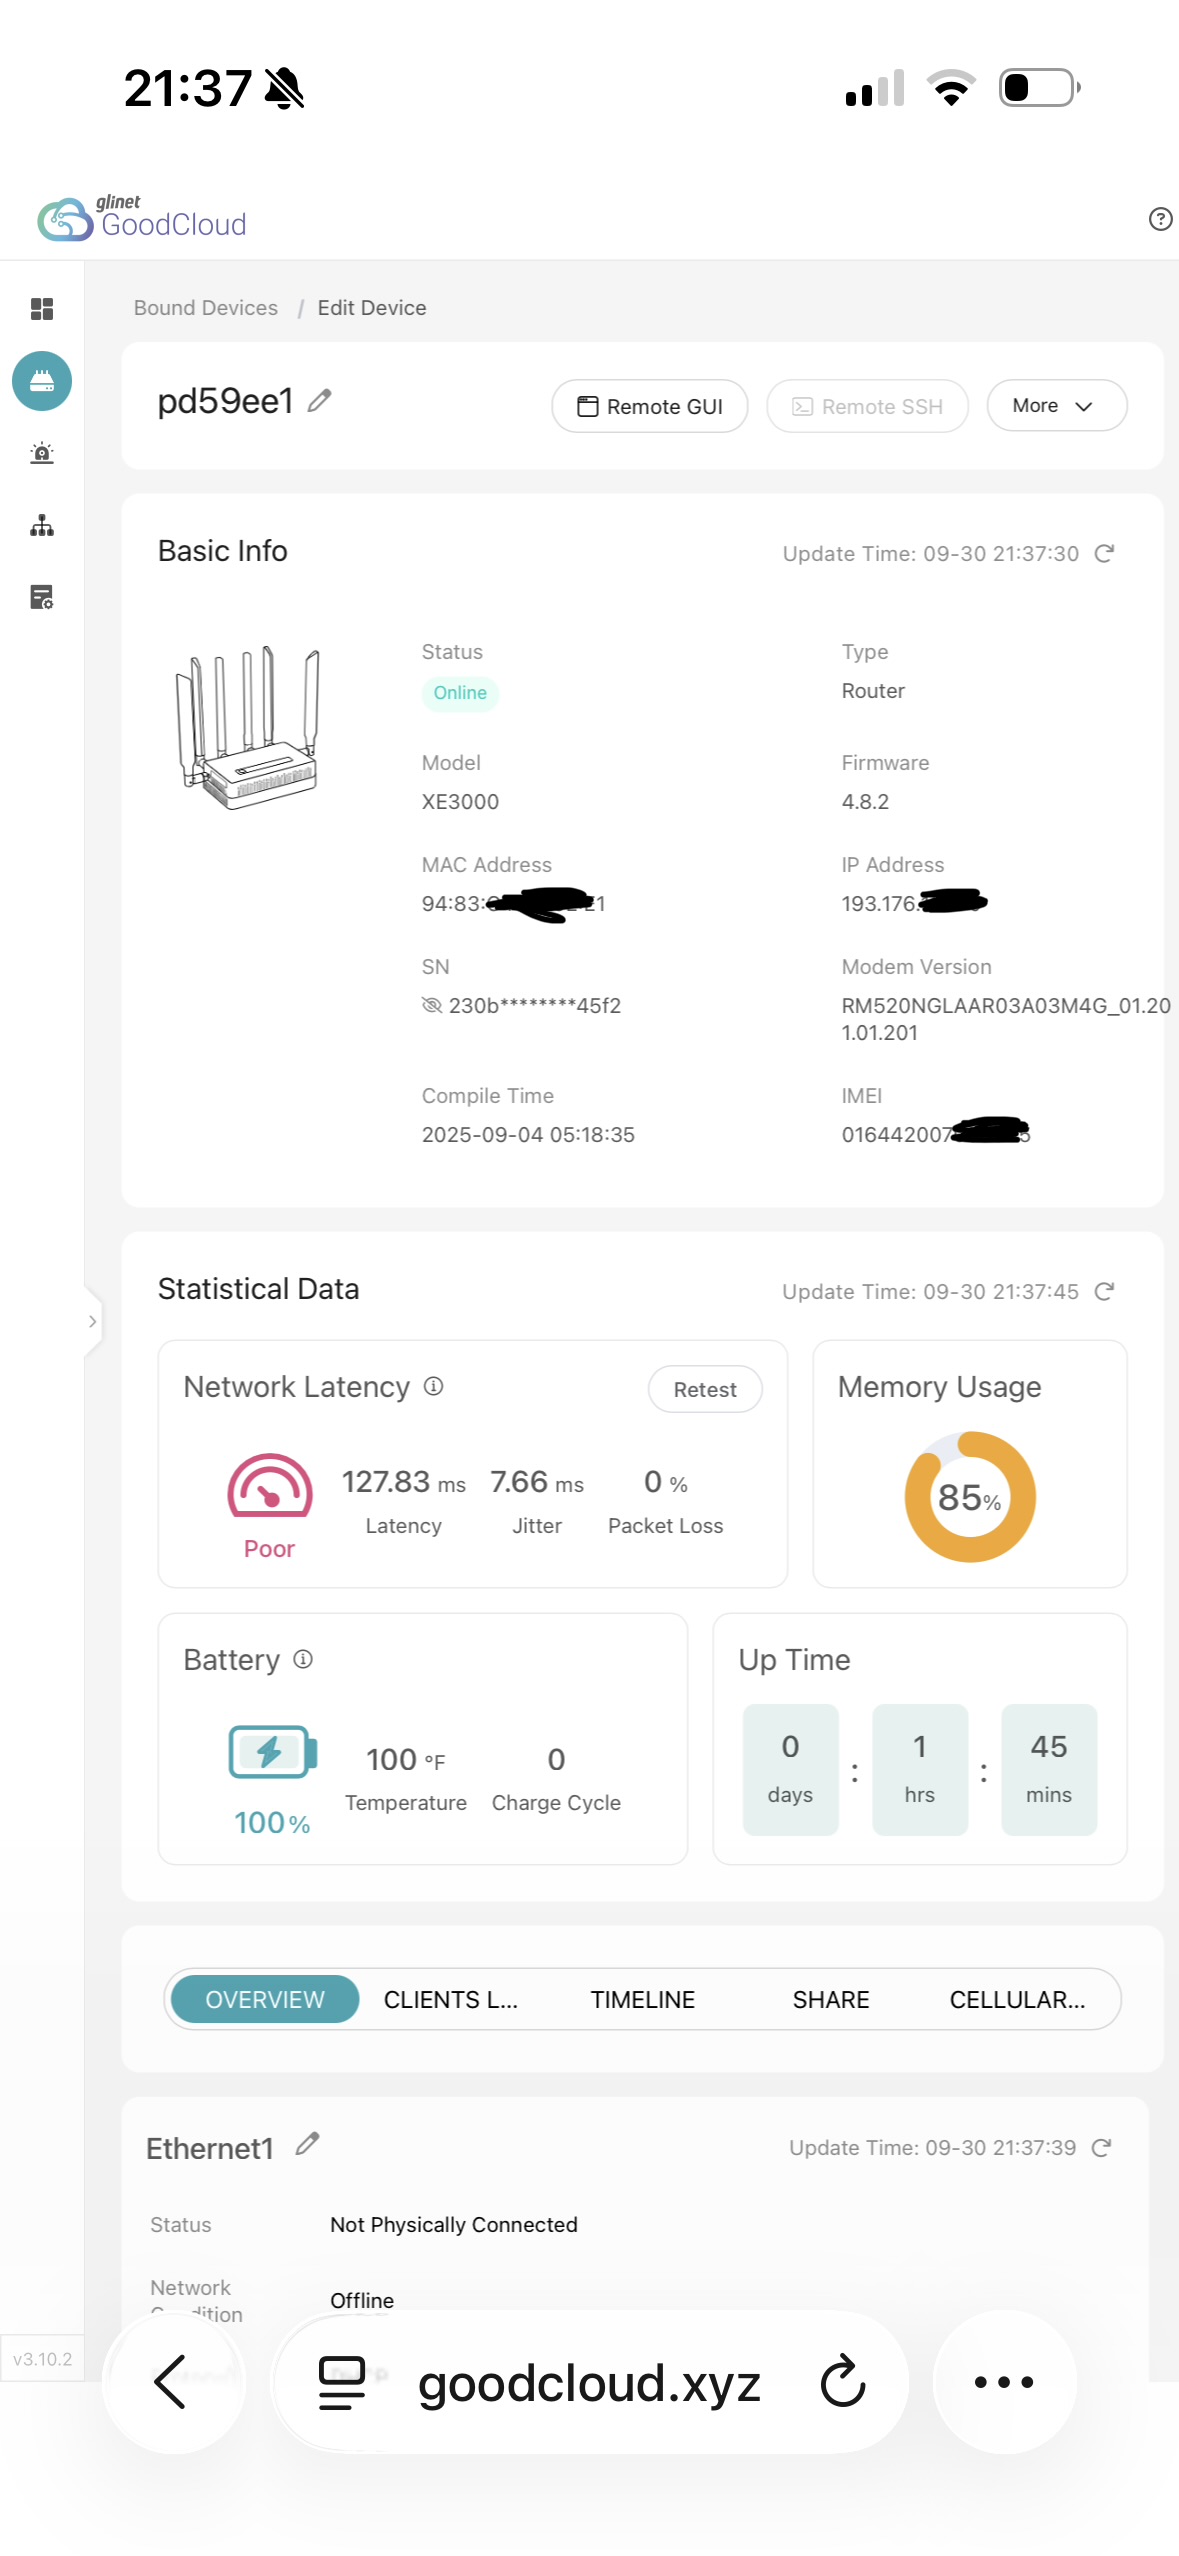Select the devices router icon in sidebar
Image resolution: width=1179 pixels, height=2556 pixels.
[x=42, y=381]
